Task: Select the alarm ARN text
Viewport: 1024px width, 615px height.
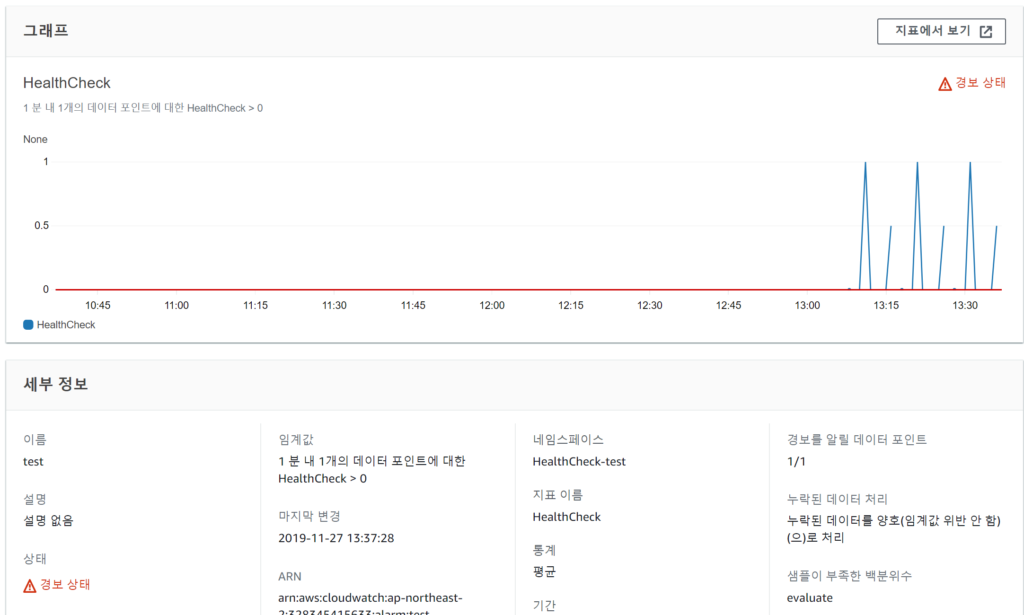Action: pos(368,598)
